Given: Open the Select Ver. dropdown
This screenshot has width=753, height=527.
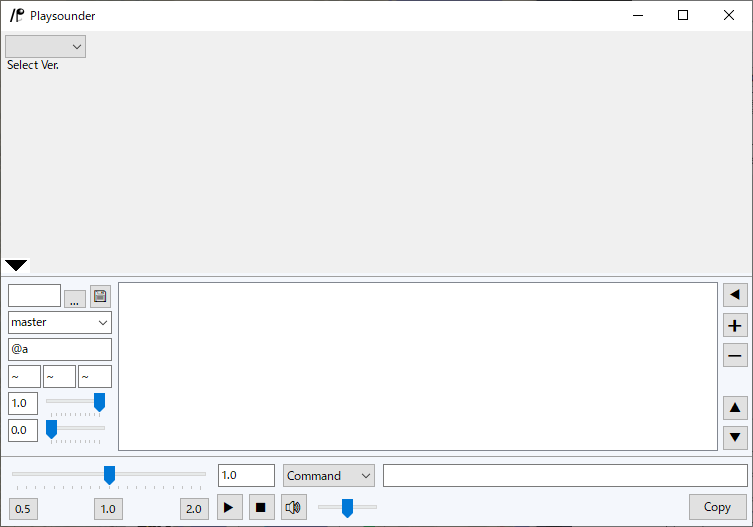Looking at the screenshot, I should point(46,46).
